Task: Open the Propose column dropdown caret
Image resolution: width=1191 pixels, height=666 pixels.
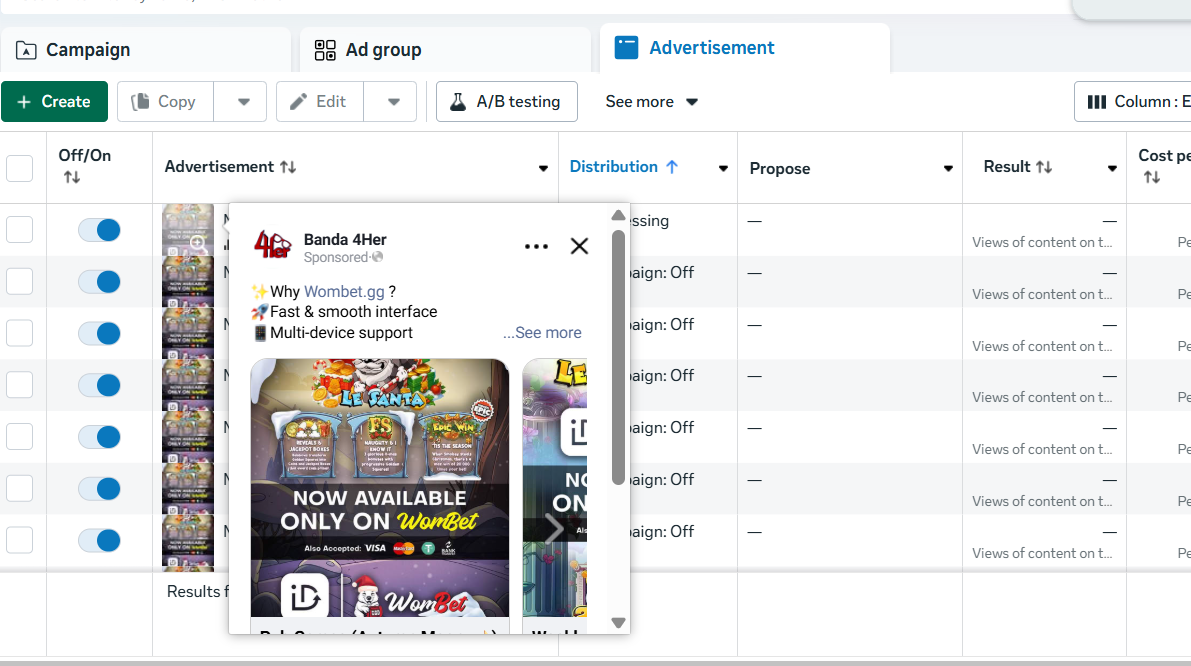Action: click(948, 169)
